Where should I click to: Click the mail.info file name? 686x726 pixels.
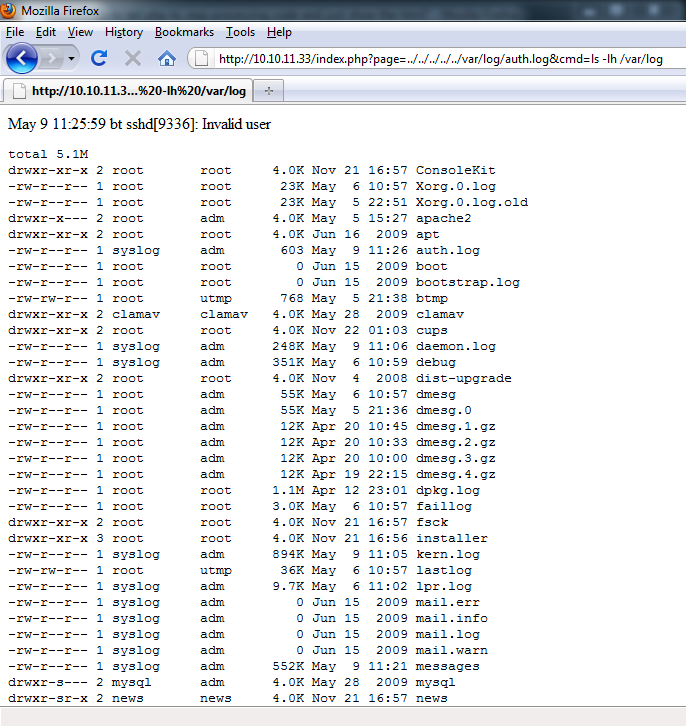pos(451,619)
